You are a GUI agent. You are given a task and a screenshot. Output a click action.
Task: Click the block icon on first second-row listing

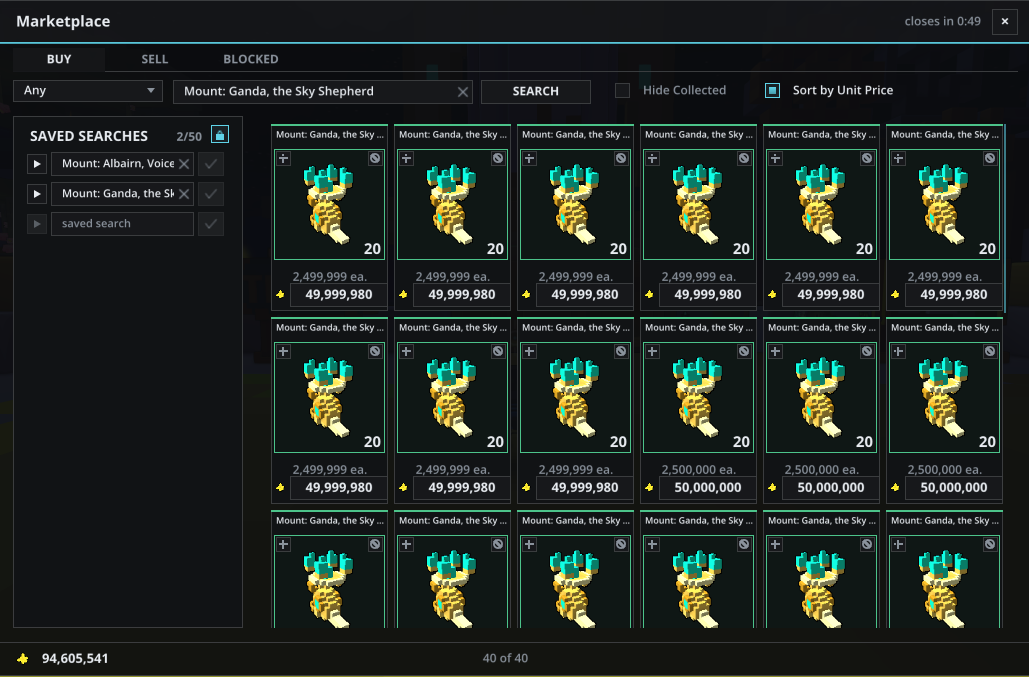[x=375, y=351]
